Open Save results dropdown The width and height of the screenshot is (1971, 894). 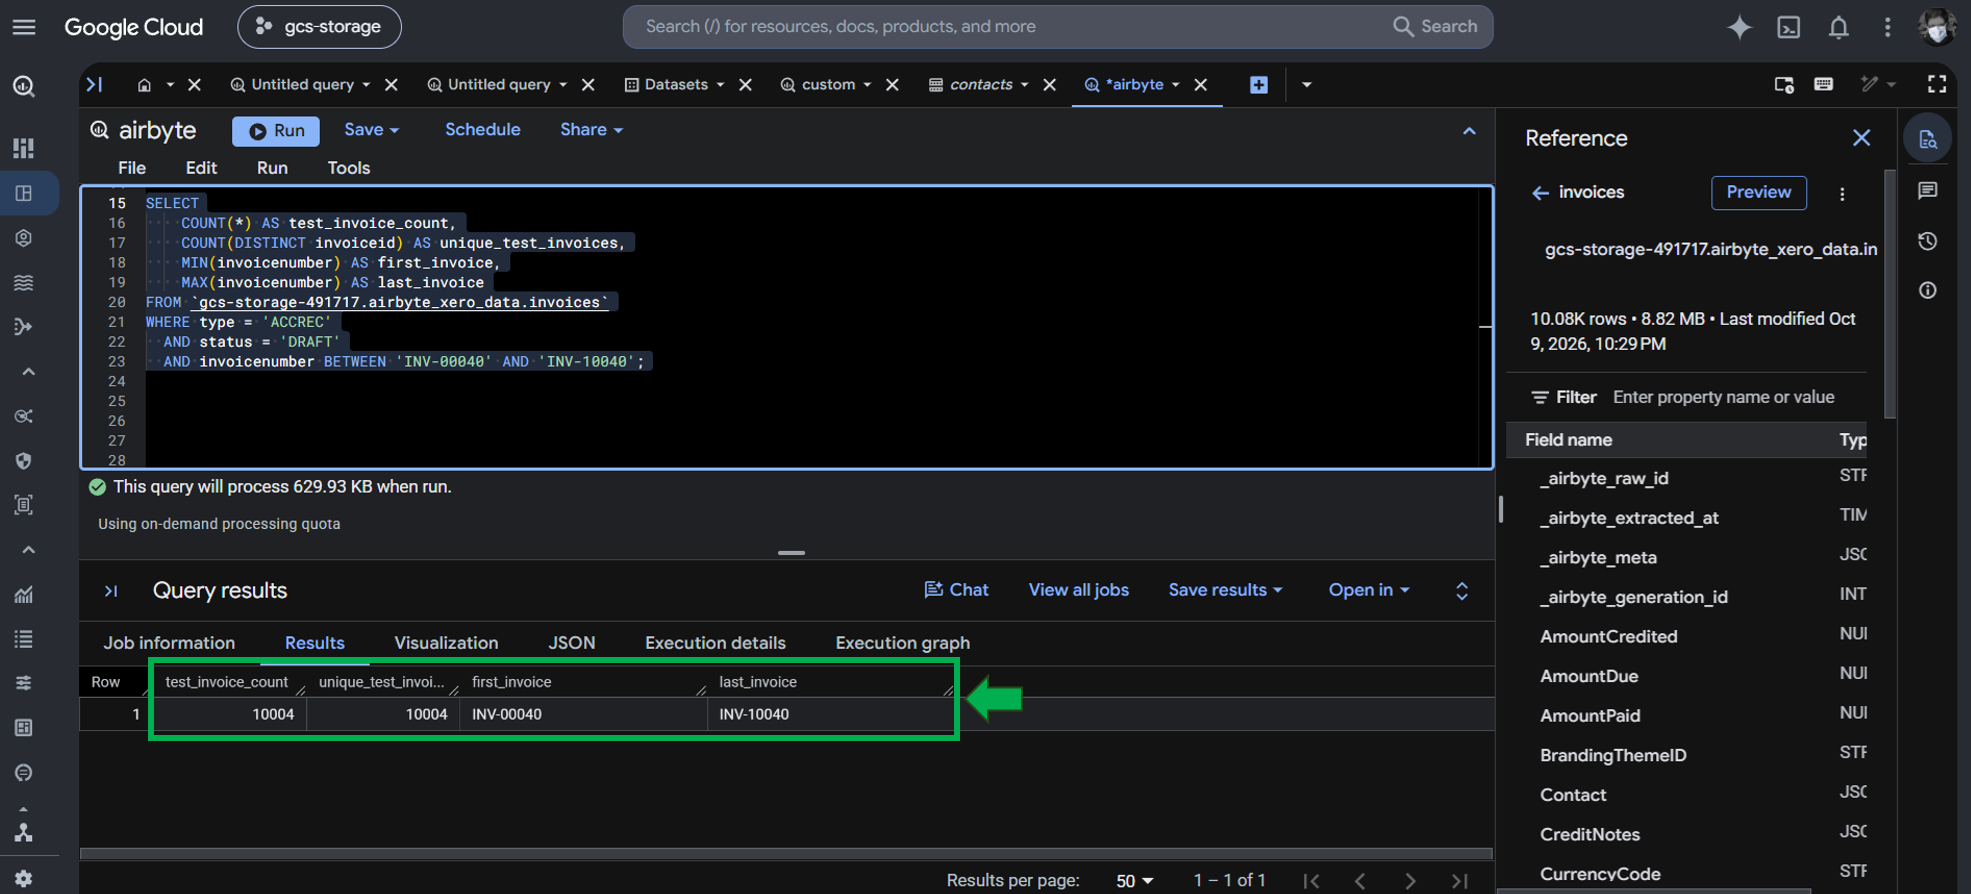click(1225, 590)
